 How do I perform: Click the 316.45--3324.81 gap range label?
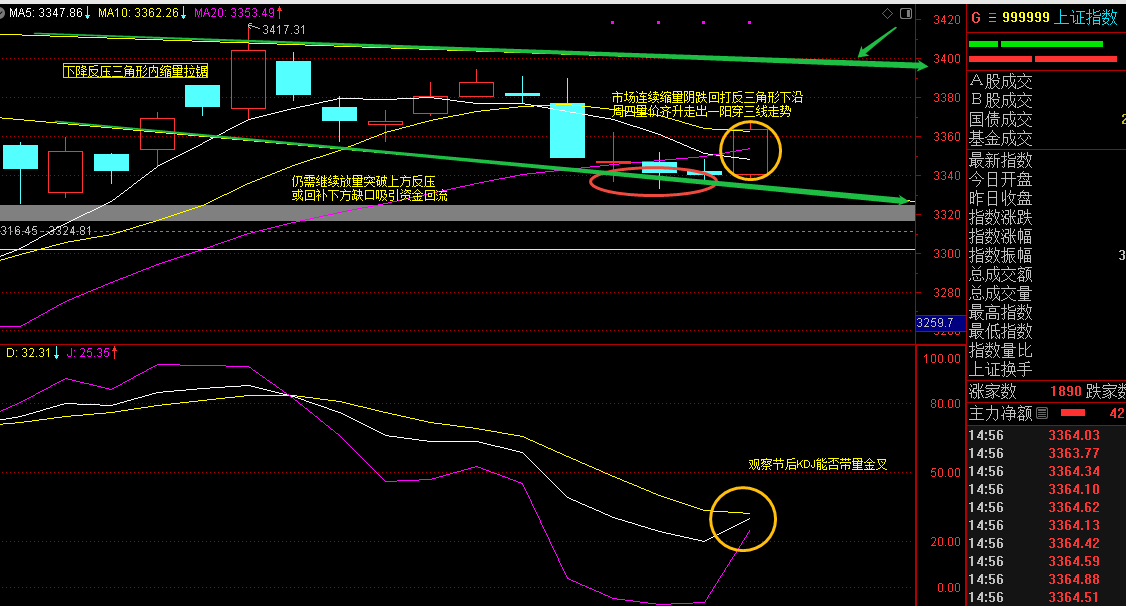[46, 230]
